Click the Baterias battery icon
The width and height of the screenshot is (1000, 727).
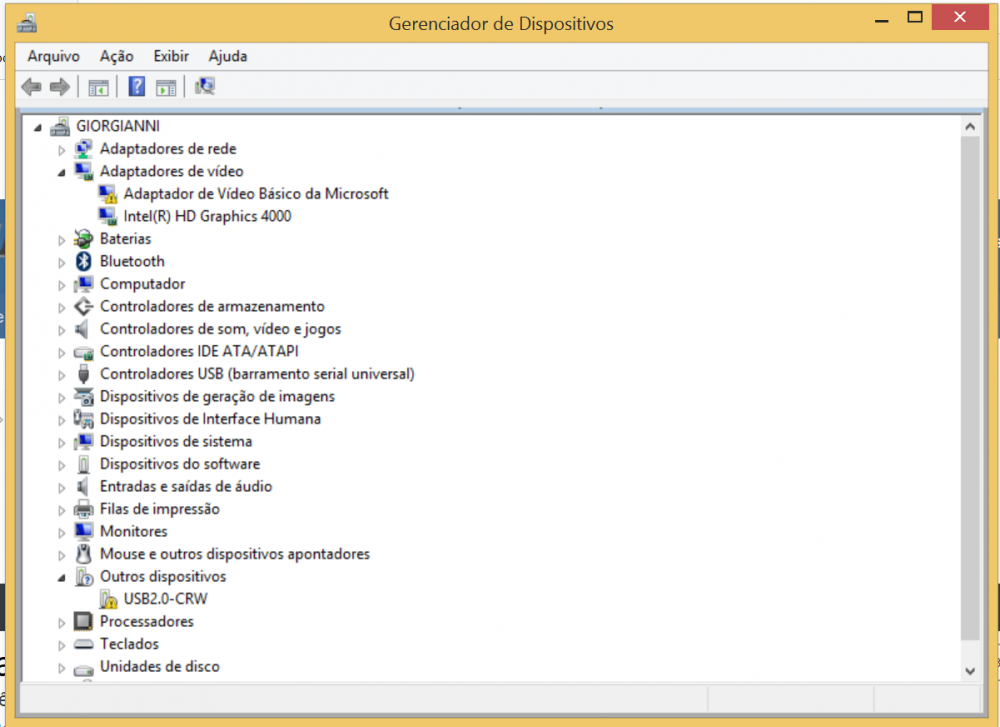pyautogui.click(x=84, y=239)
